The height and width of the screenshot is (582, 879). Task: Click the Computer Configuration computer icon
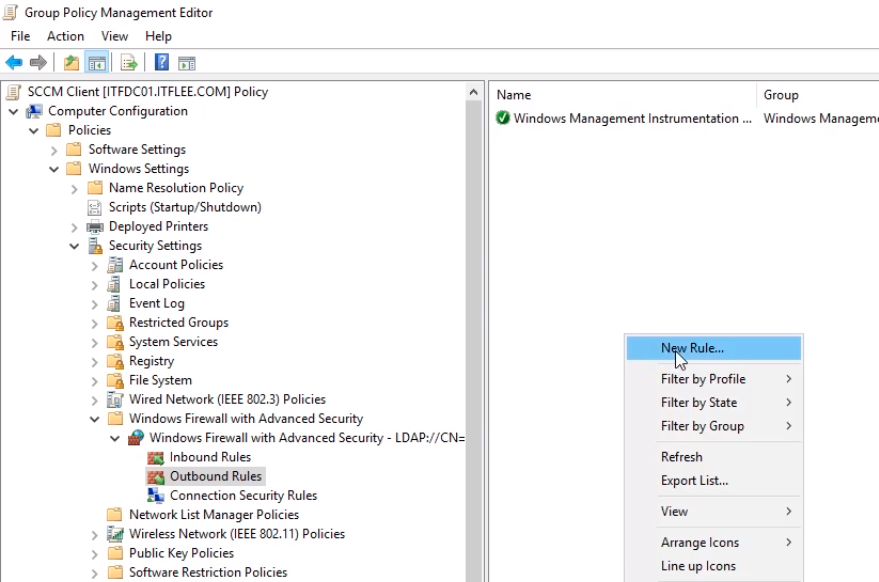pos(34,111)
